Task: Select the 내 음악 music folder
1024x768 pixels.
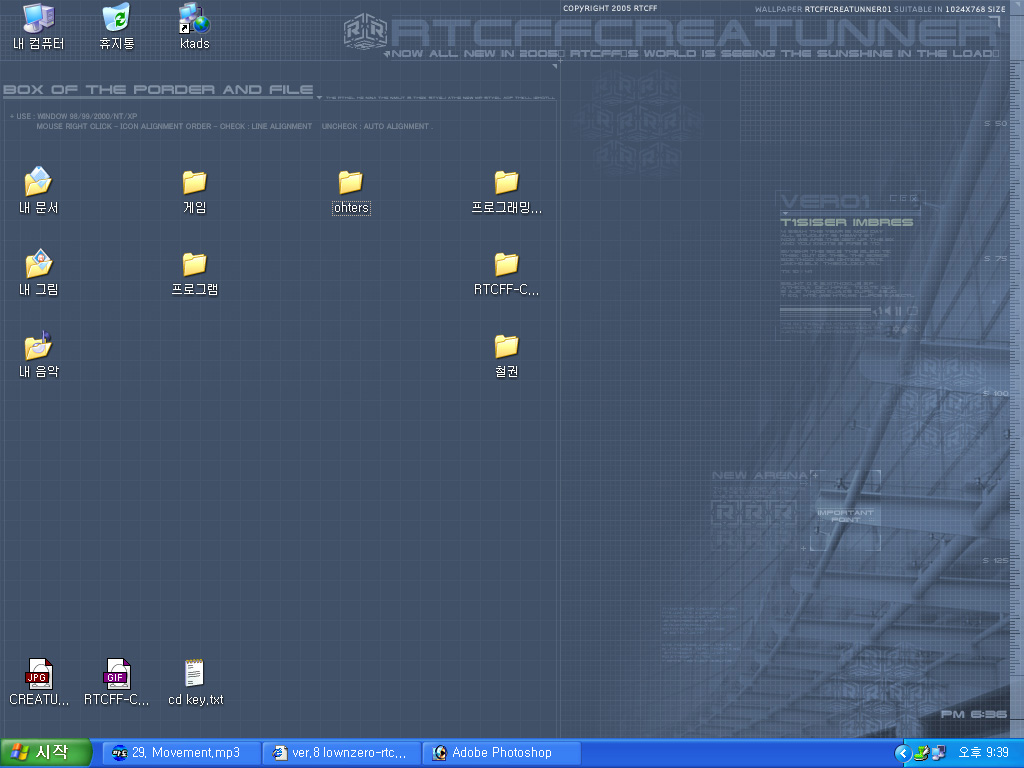Action: pyautogui.click(x=38, y=346)
